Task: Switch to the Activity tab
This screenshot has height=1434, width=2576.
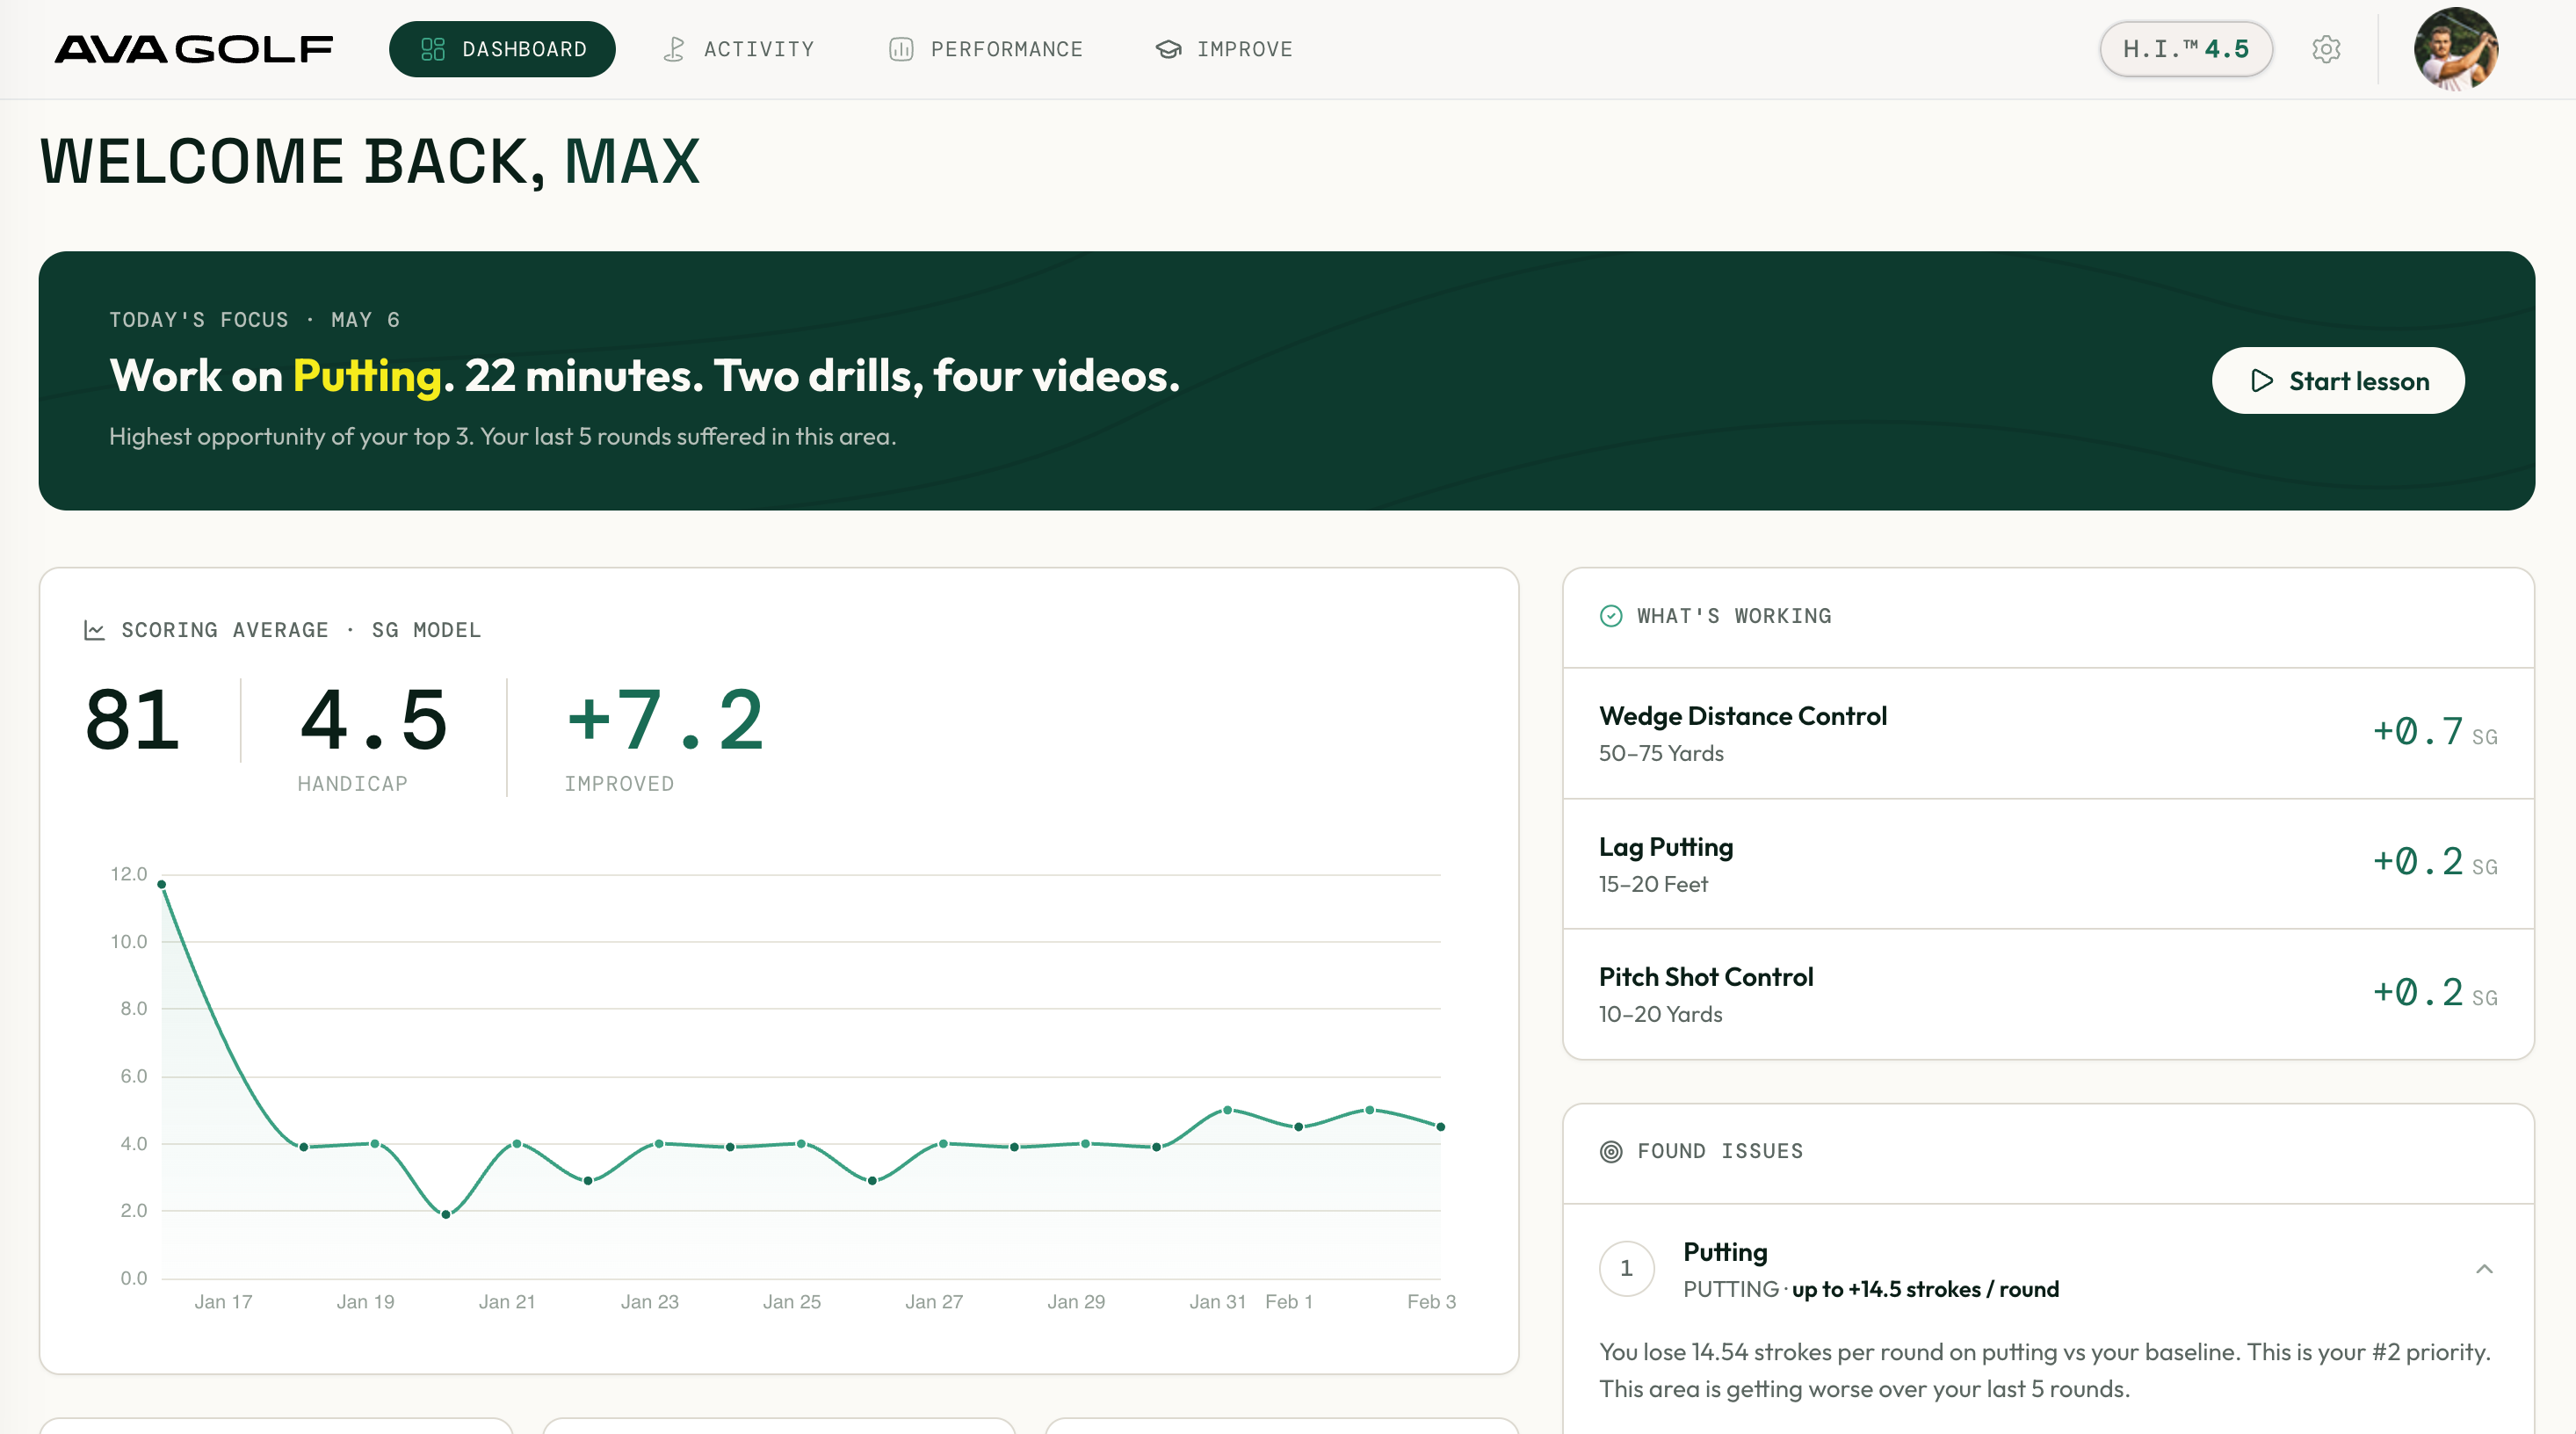Action: click(739, 49)
